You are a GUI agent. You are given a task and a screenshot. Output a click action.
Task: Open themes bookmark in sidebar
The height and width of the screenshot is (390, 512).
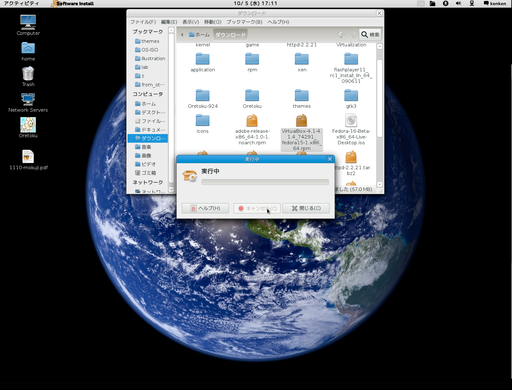pos(147,41)
